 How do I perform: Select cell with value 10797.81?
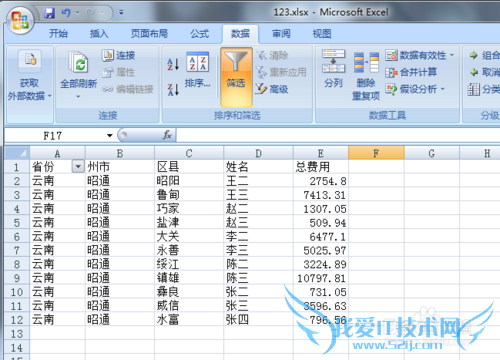point(321,278)
